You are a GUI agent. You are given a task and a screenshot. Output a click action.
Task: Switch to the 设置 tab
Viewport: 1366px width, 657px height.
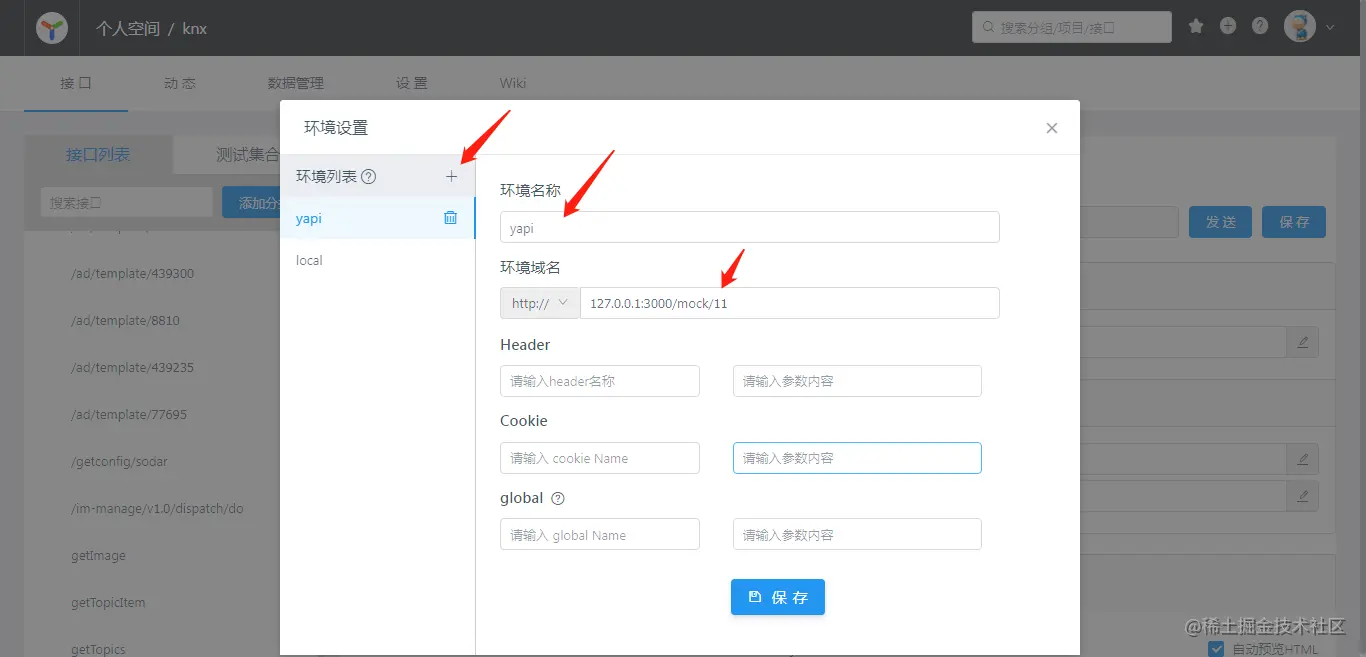pos(412,83)
